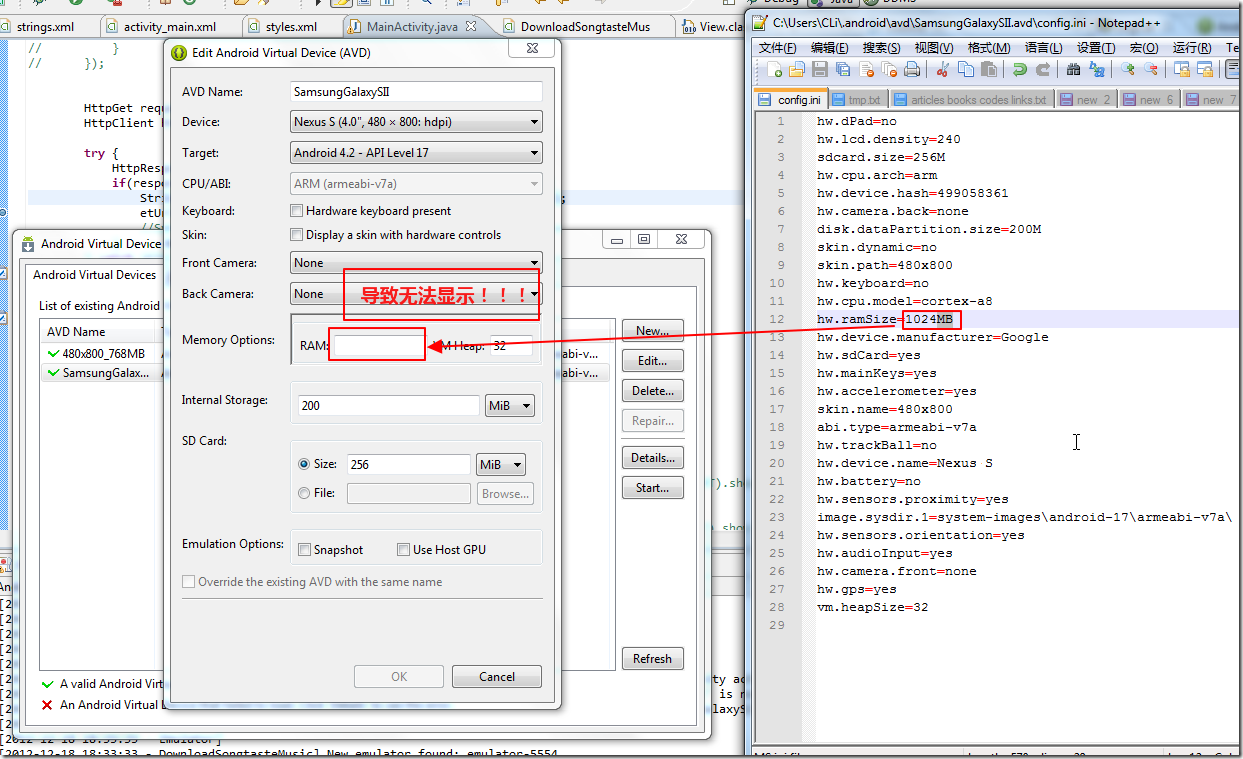The image size is (1243, 759).
Task: Click the Copy icon in Notepad++ toolbar
Action: 965,69
